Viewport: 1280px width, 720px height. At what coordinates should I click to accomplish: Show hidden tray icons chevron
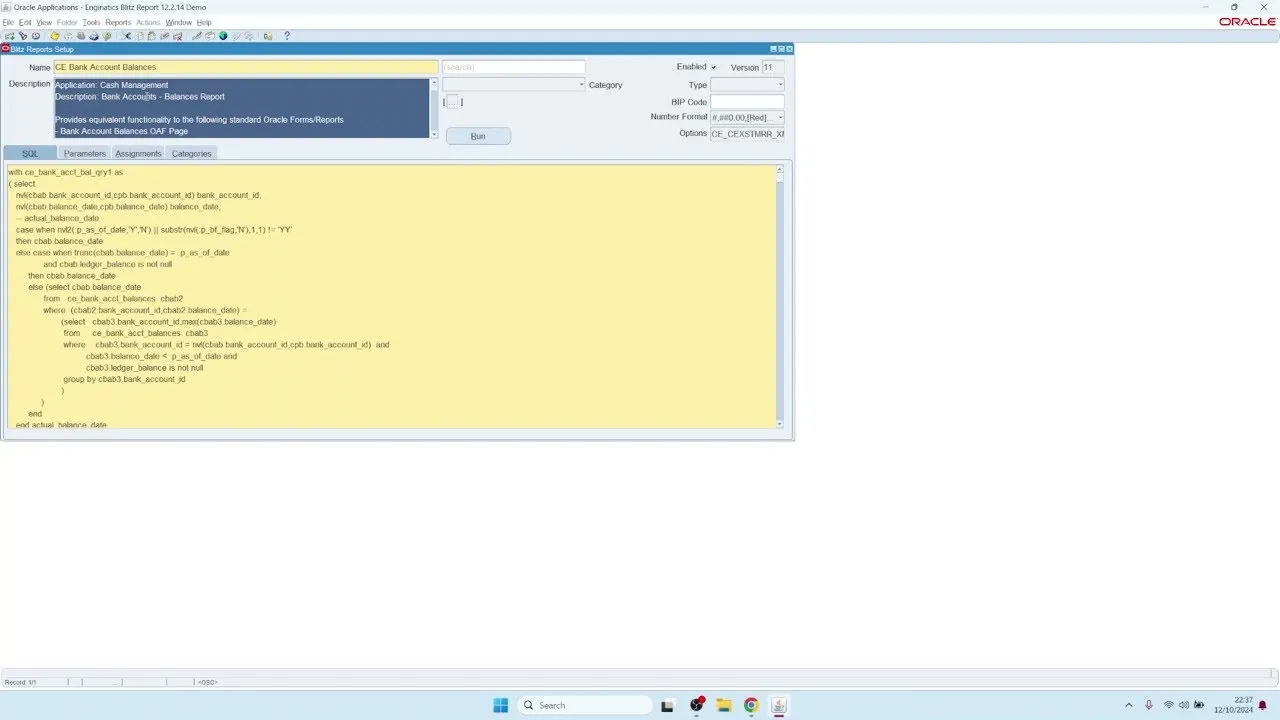click(1129, 705)
